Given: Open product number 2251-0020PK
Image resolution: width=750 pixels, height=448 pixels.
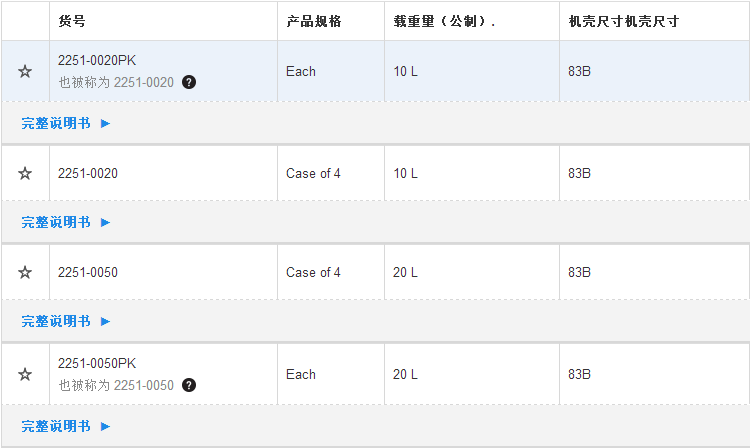Looking at the screenshot, I should click(x=97, y=60).
